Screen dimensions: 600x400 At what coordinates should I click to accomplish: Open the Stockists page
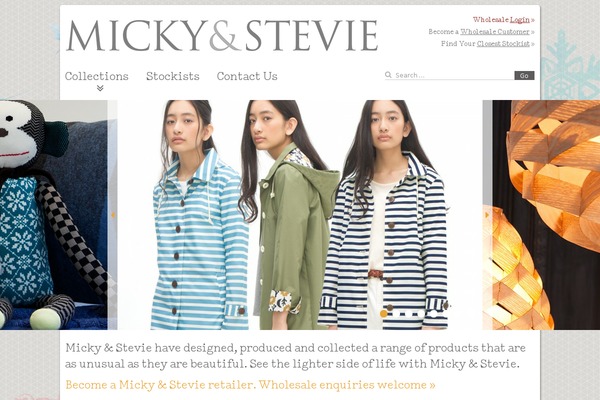pos(173,76)
